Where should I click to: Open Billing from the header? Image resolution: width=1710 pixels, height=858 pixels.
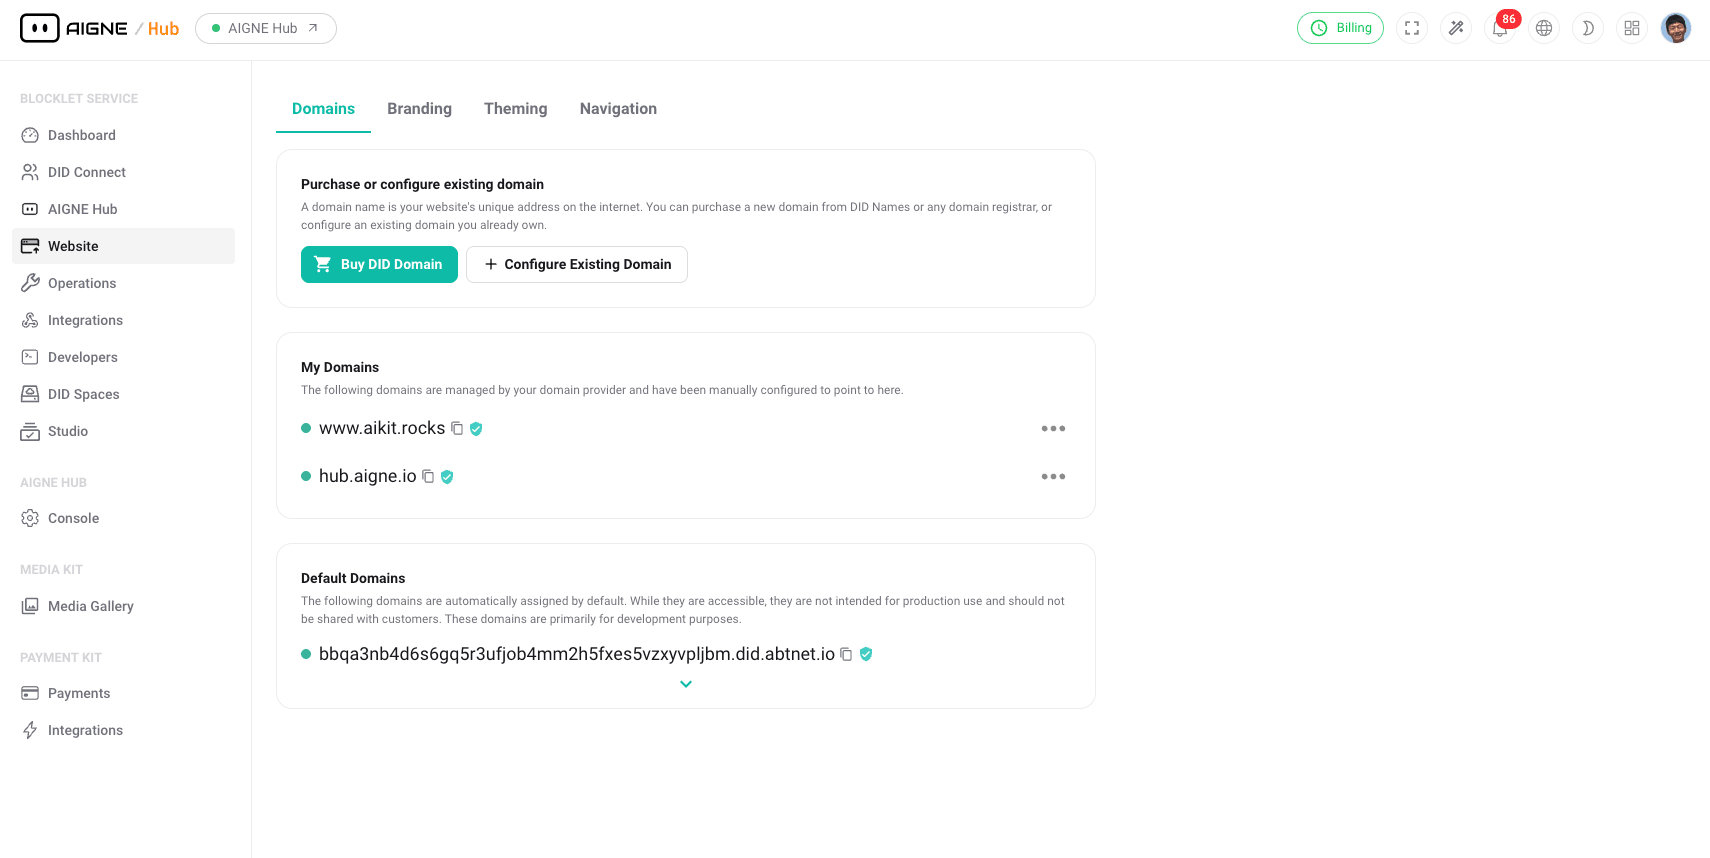point(1340,28)
